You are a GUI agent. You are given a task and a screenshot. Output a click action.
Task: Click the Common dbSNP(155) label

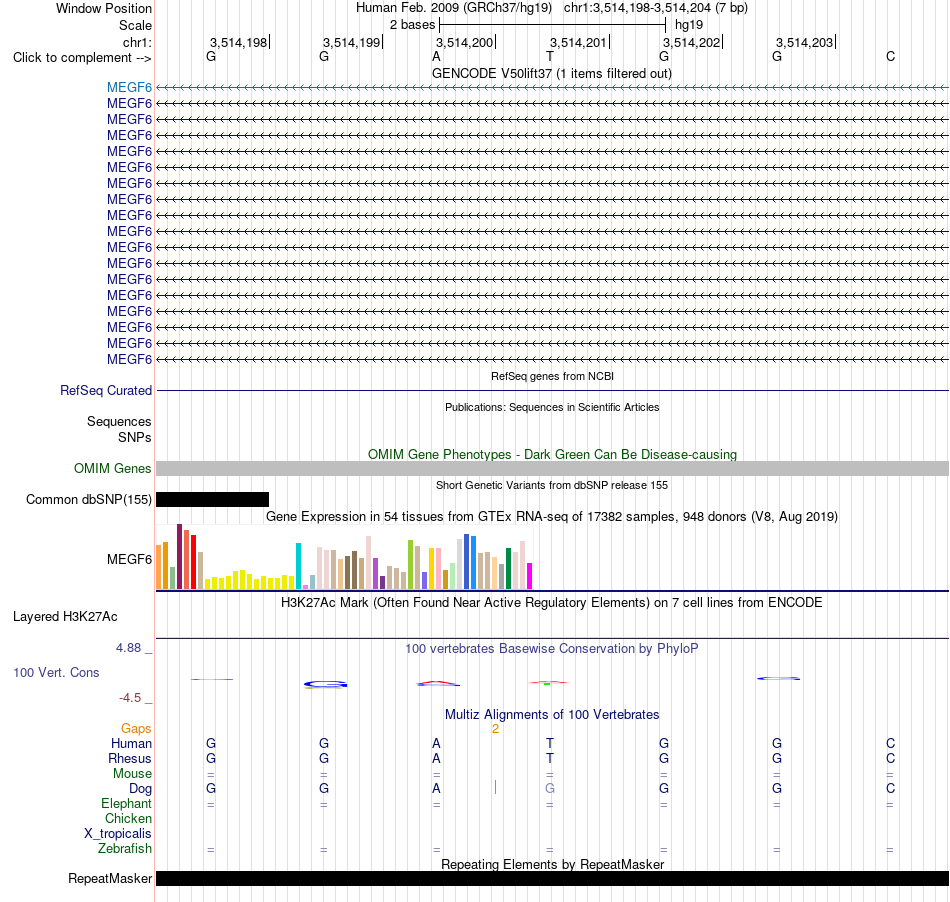88,499
